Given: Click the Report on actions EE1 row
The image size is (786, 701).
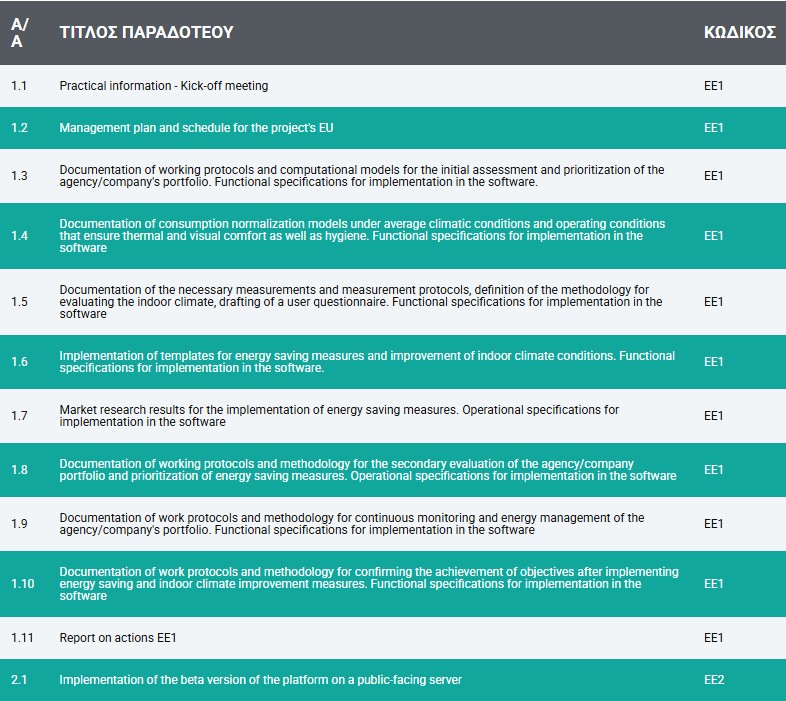Looking at the screenshot, I should 393,638.
